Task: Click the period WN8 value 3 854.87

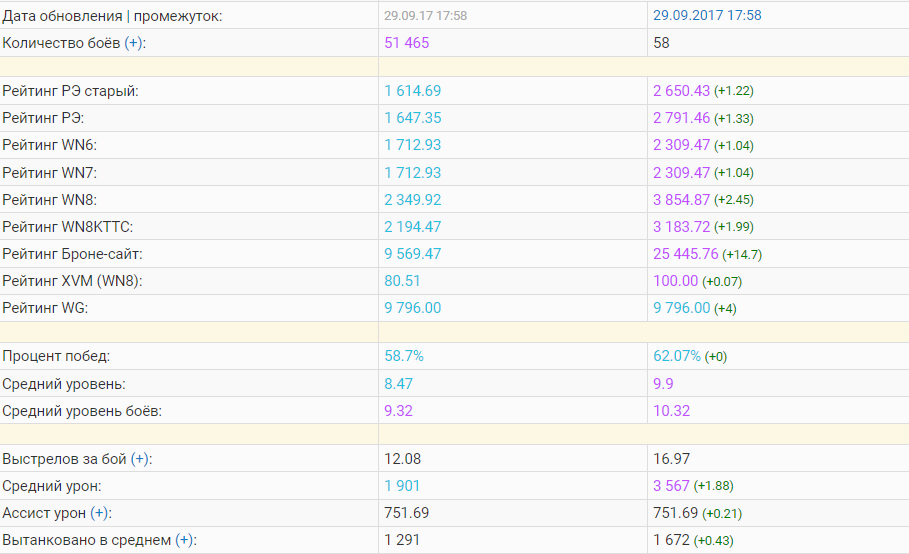Action: click(681, 199)
